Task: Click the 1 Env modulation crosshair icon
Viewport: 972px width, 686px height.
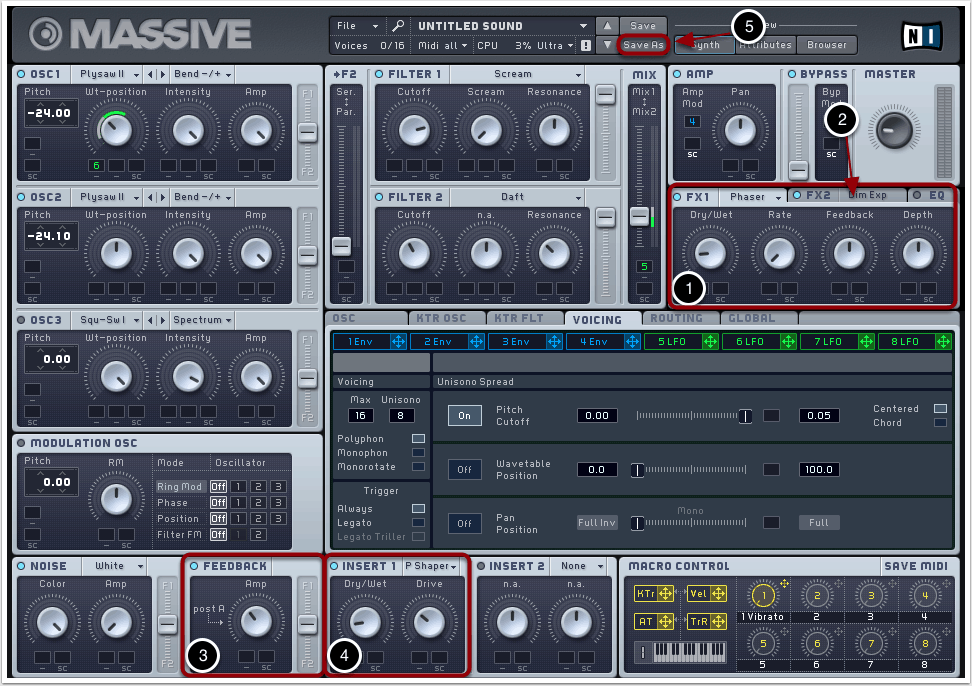Action: (x=397, y=342)
